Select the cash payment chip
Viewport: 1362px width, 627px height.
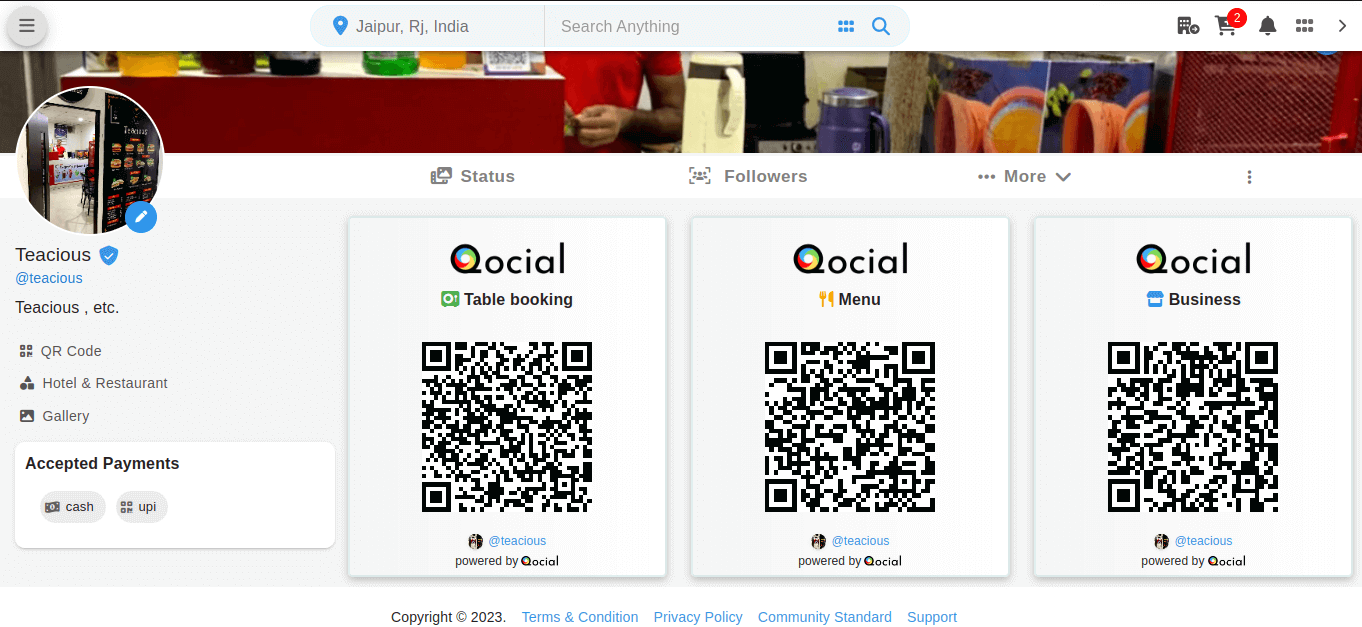(x=72, y=507)
